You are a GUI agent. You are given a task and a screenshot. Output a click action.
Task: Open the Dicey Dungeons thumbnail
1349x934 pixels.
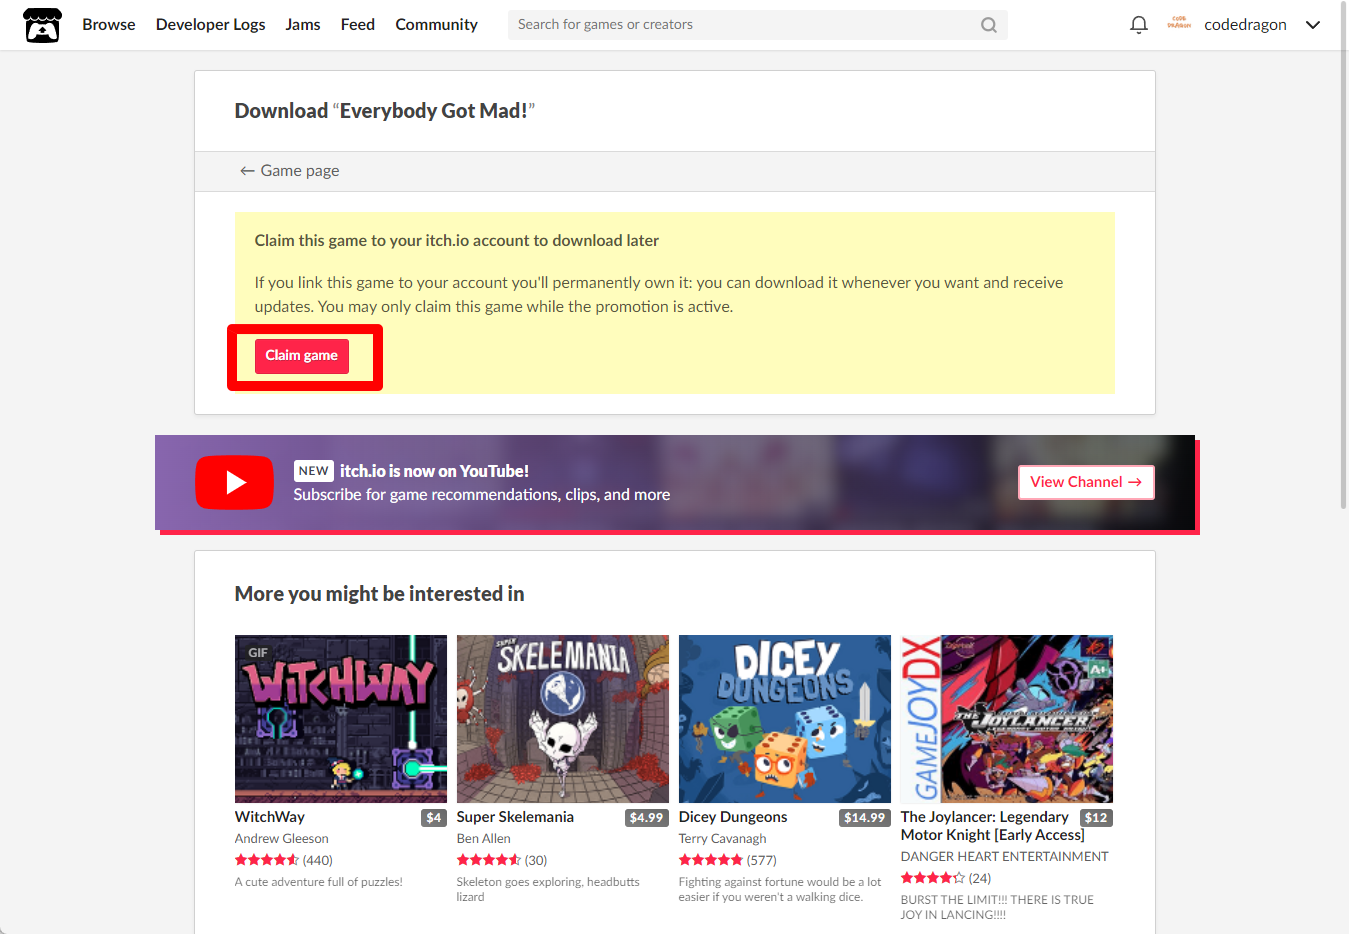click(x=785, y=719)
